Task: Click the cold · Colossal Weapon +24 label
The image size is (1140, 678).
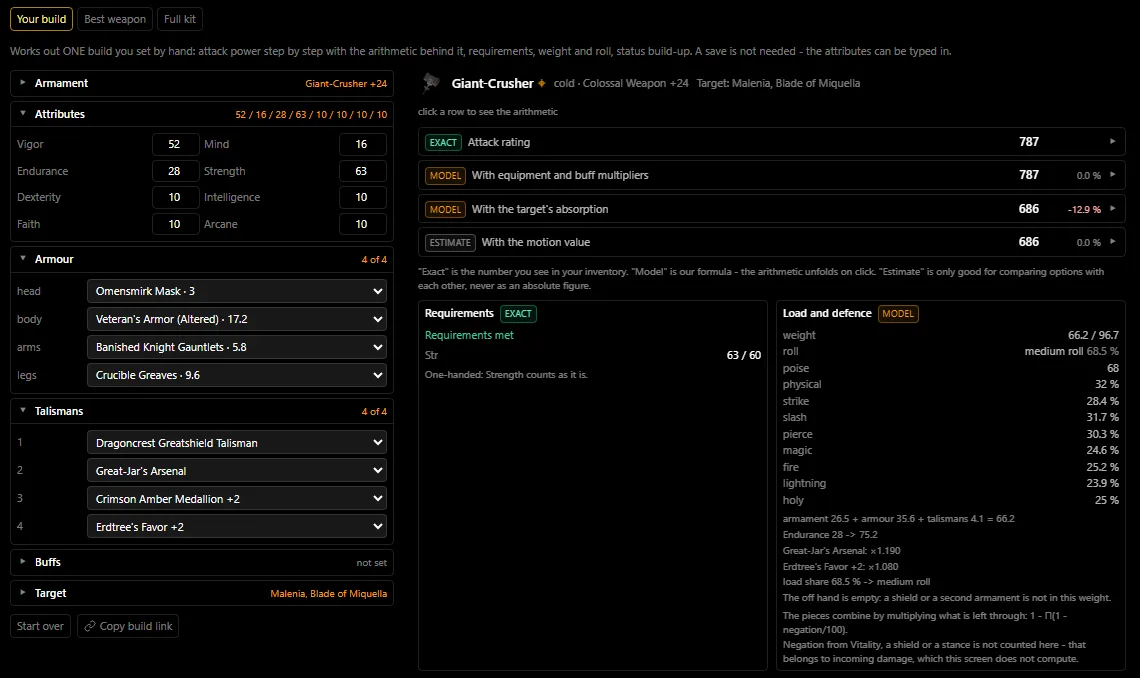Action: pyautogui.click(x=621, y=84)
